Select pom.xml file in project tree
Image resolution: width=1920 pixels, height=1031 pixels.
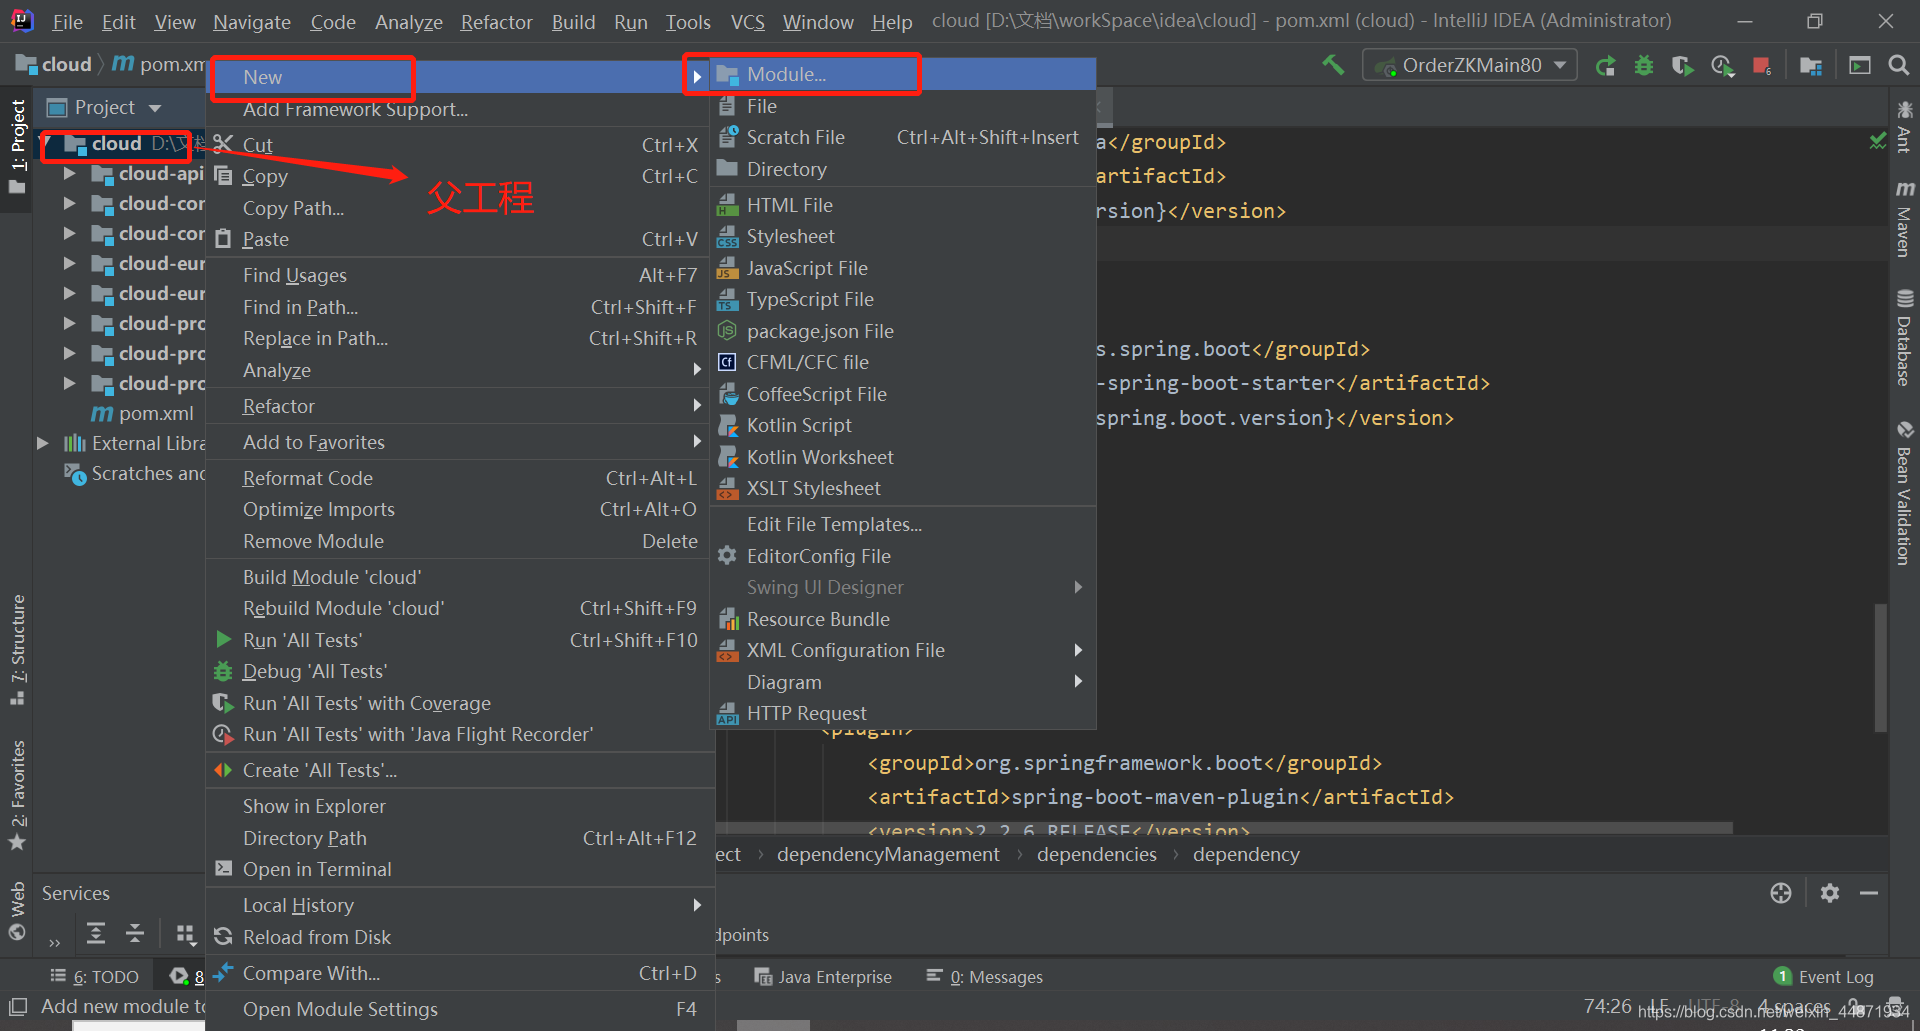pos(143,413)
